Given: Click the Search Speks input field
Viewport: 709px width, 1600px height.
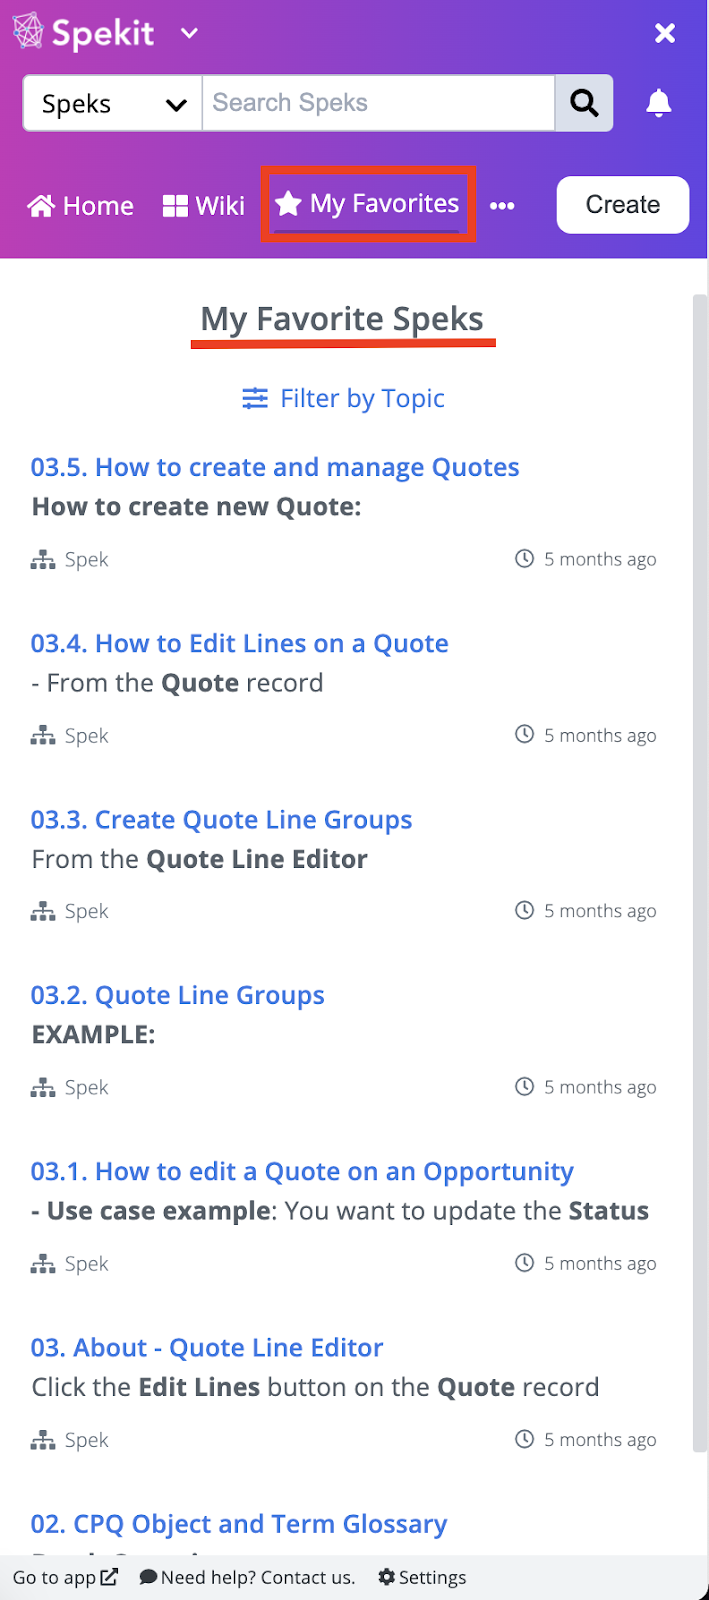Looking at the screenshot, I should [378, 103].
